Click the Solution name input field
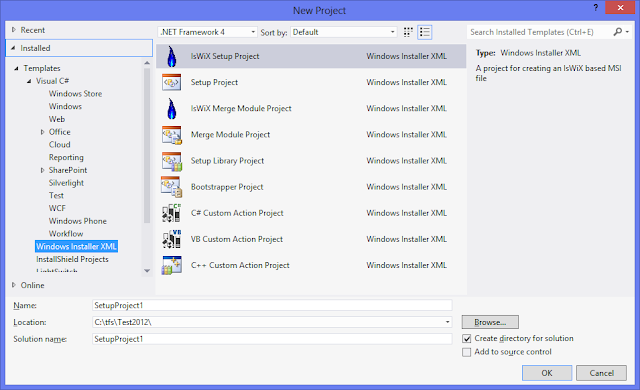The height and width of the screenshot is (390, 640). (x=272, y=339)
